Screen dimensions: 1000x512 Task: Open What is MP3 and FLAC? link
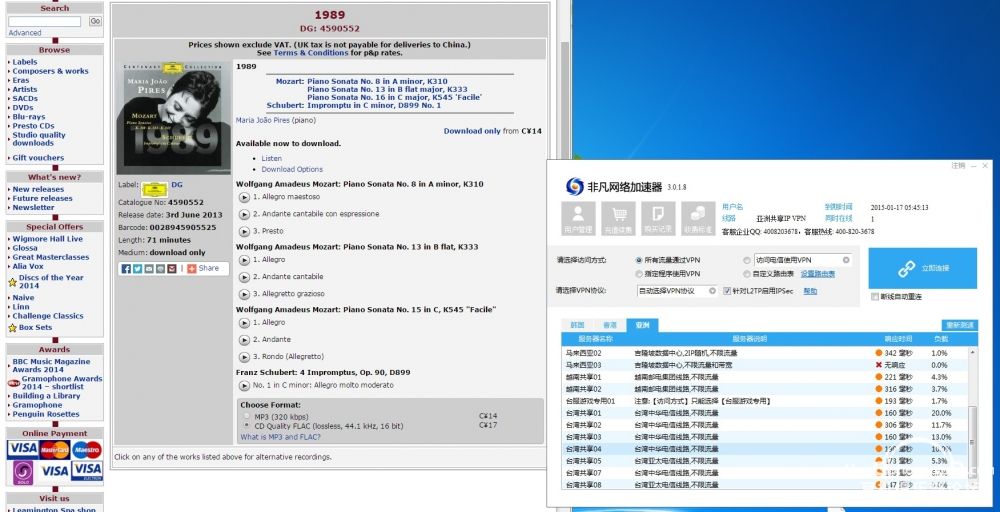[x=281, y=437]
